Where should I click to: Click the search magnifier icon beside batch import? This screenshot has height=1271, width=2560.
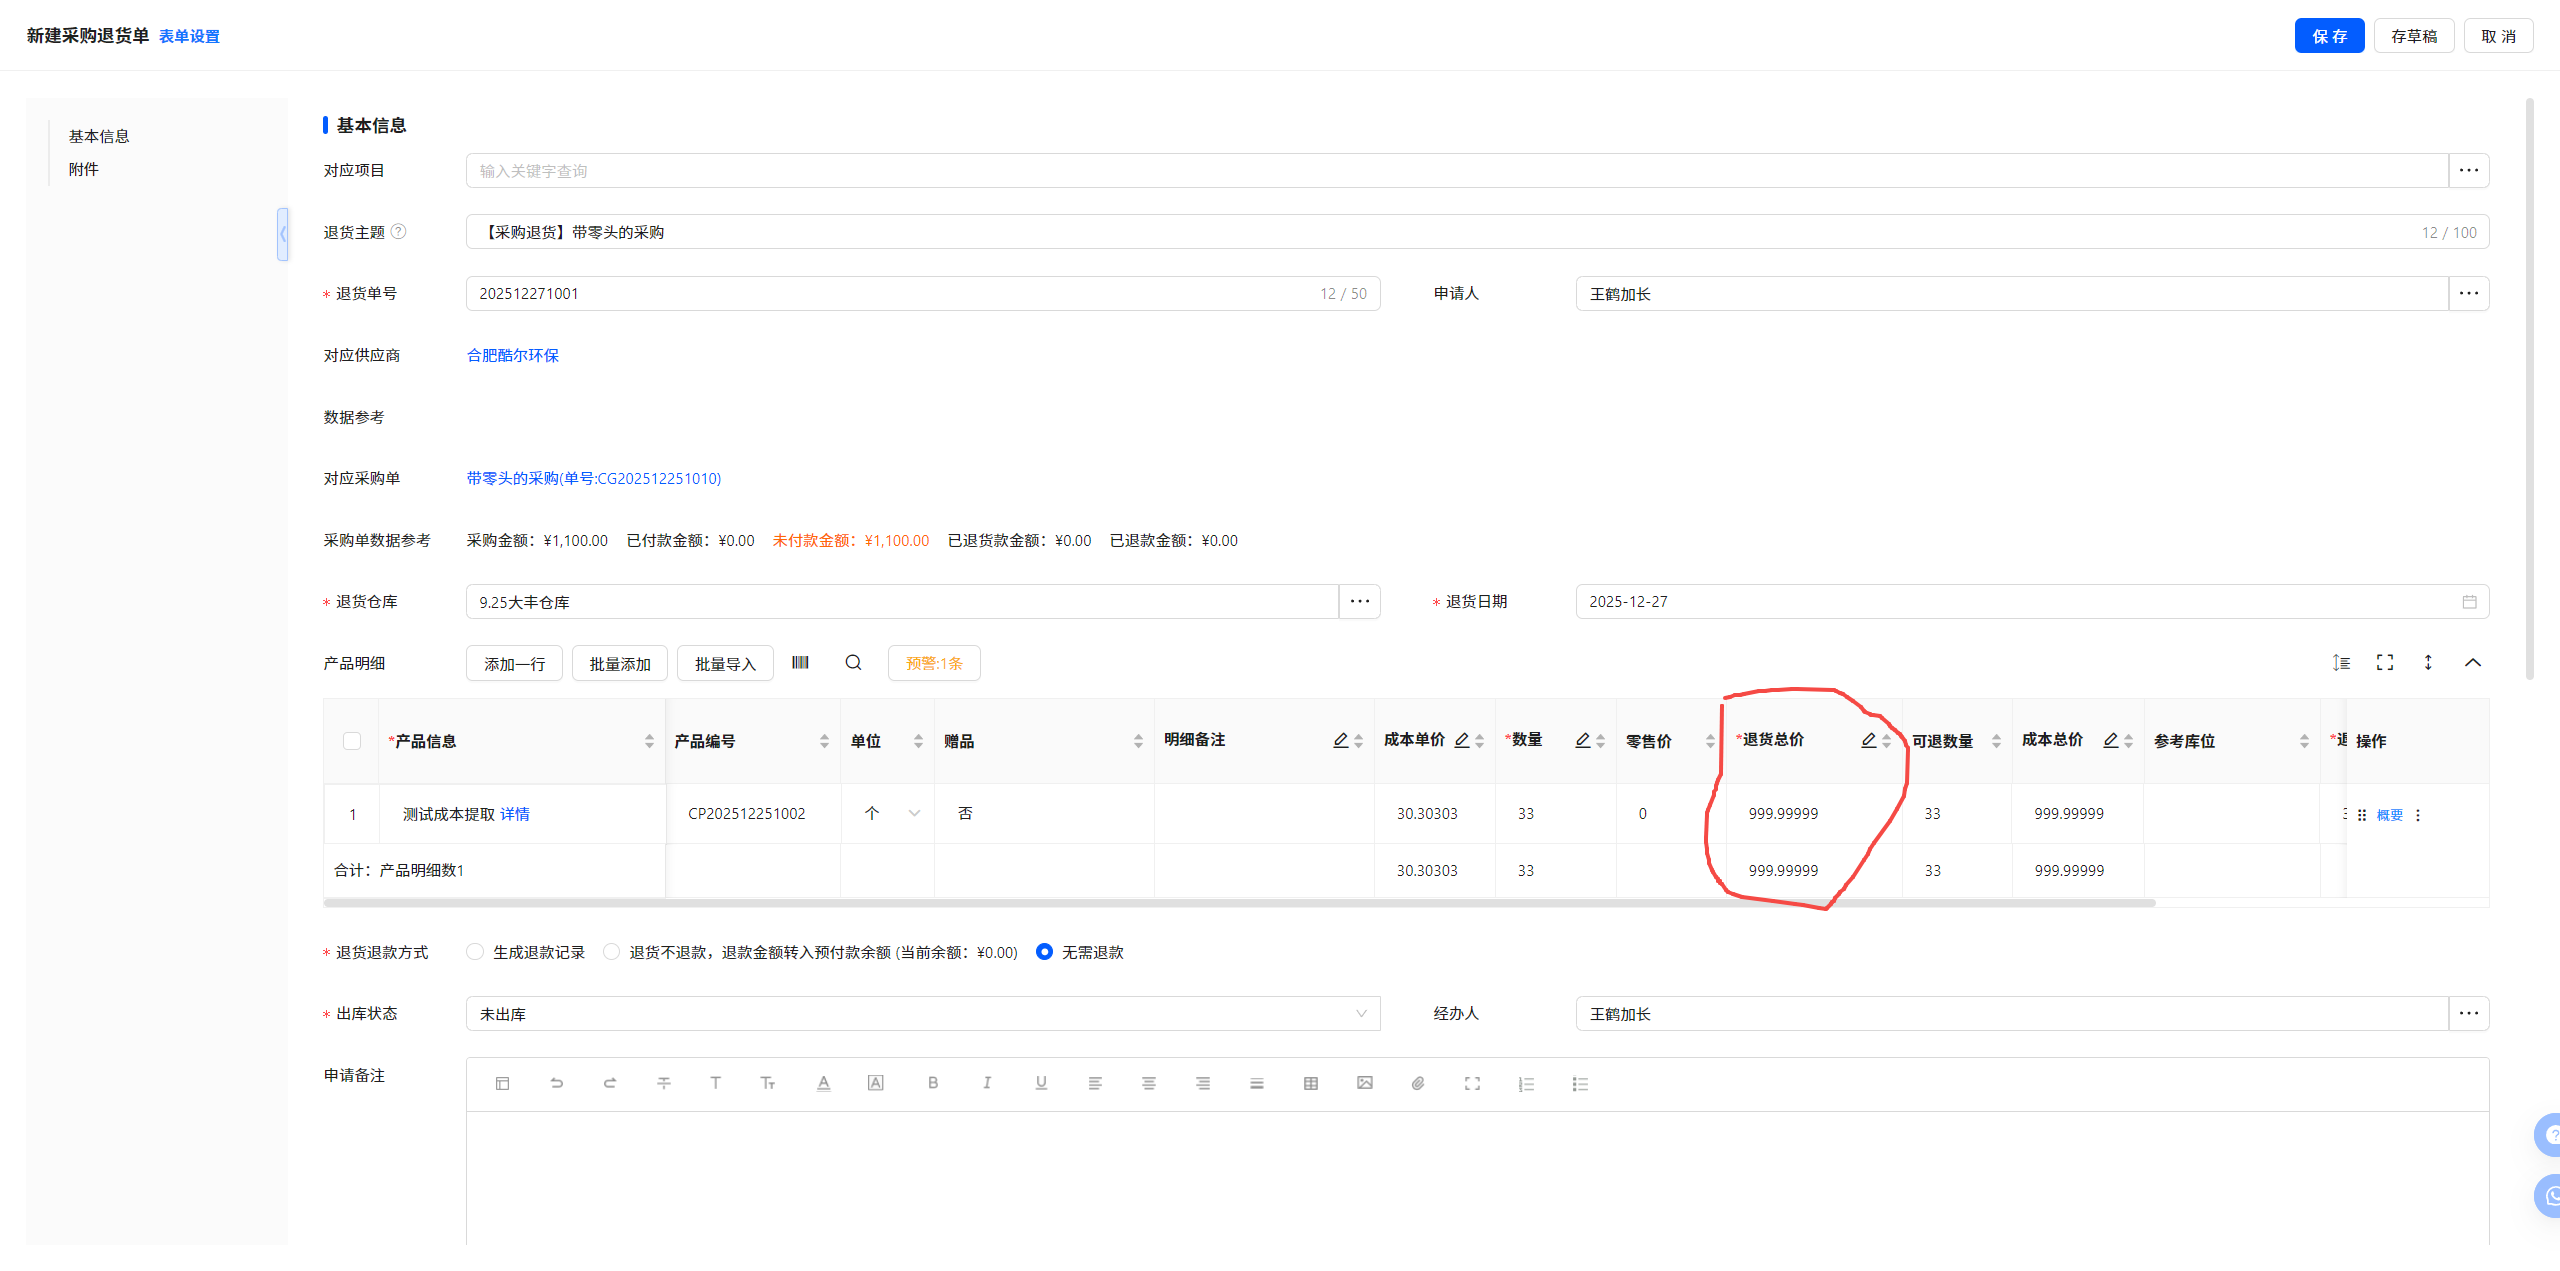853,663
